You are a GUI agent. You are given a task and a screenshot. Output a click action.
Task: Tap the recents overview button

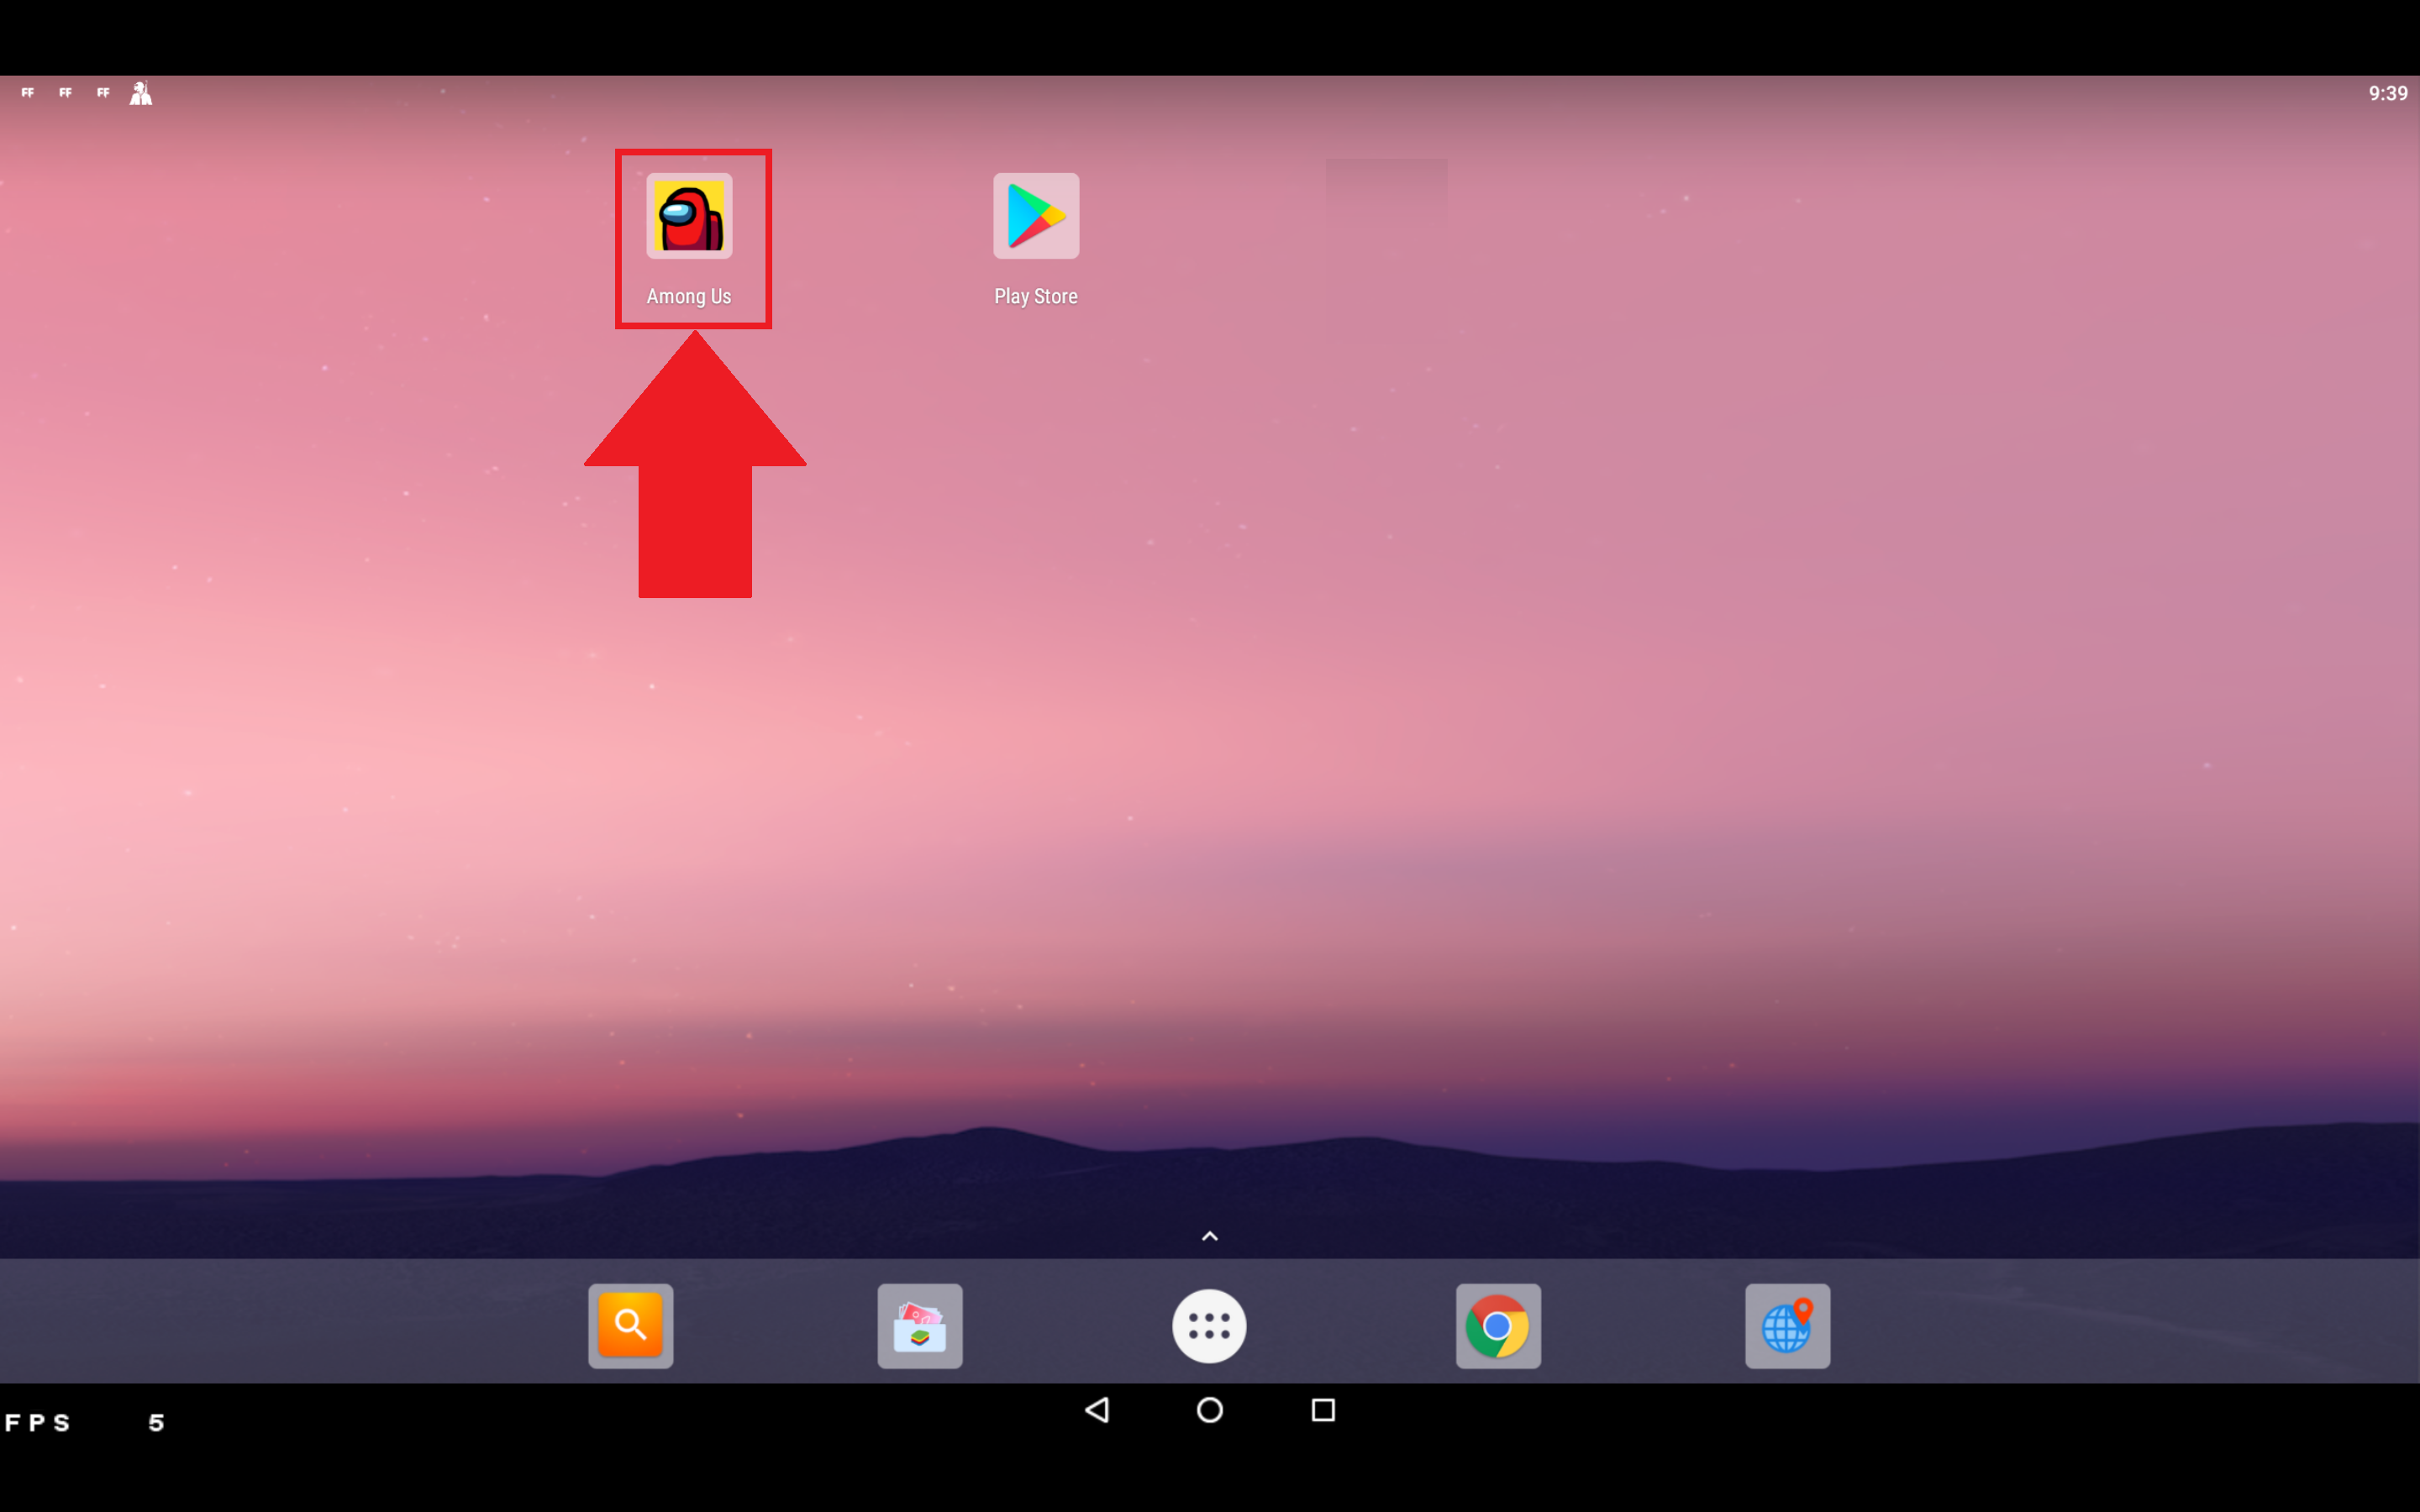(1324, 1411)
